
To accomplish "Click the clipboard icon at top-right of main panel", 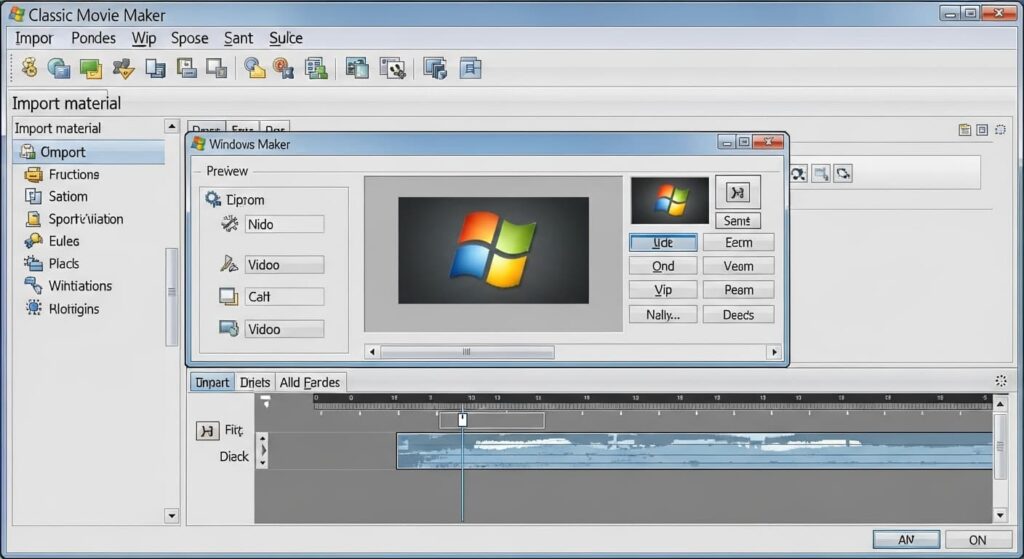I will coord(965,130).
